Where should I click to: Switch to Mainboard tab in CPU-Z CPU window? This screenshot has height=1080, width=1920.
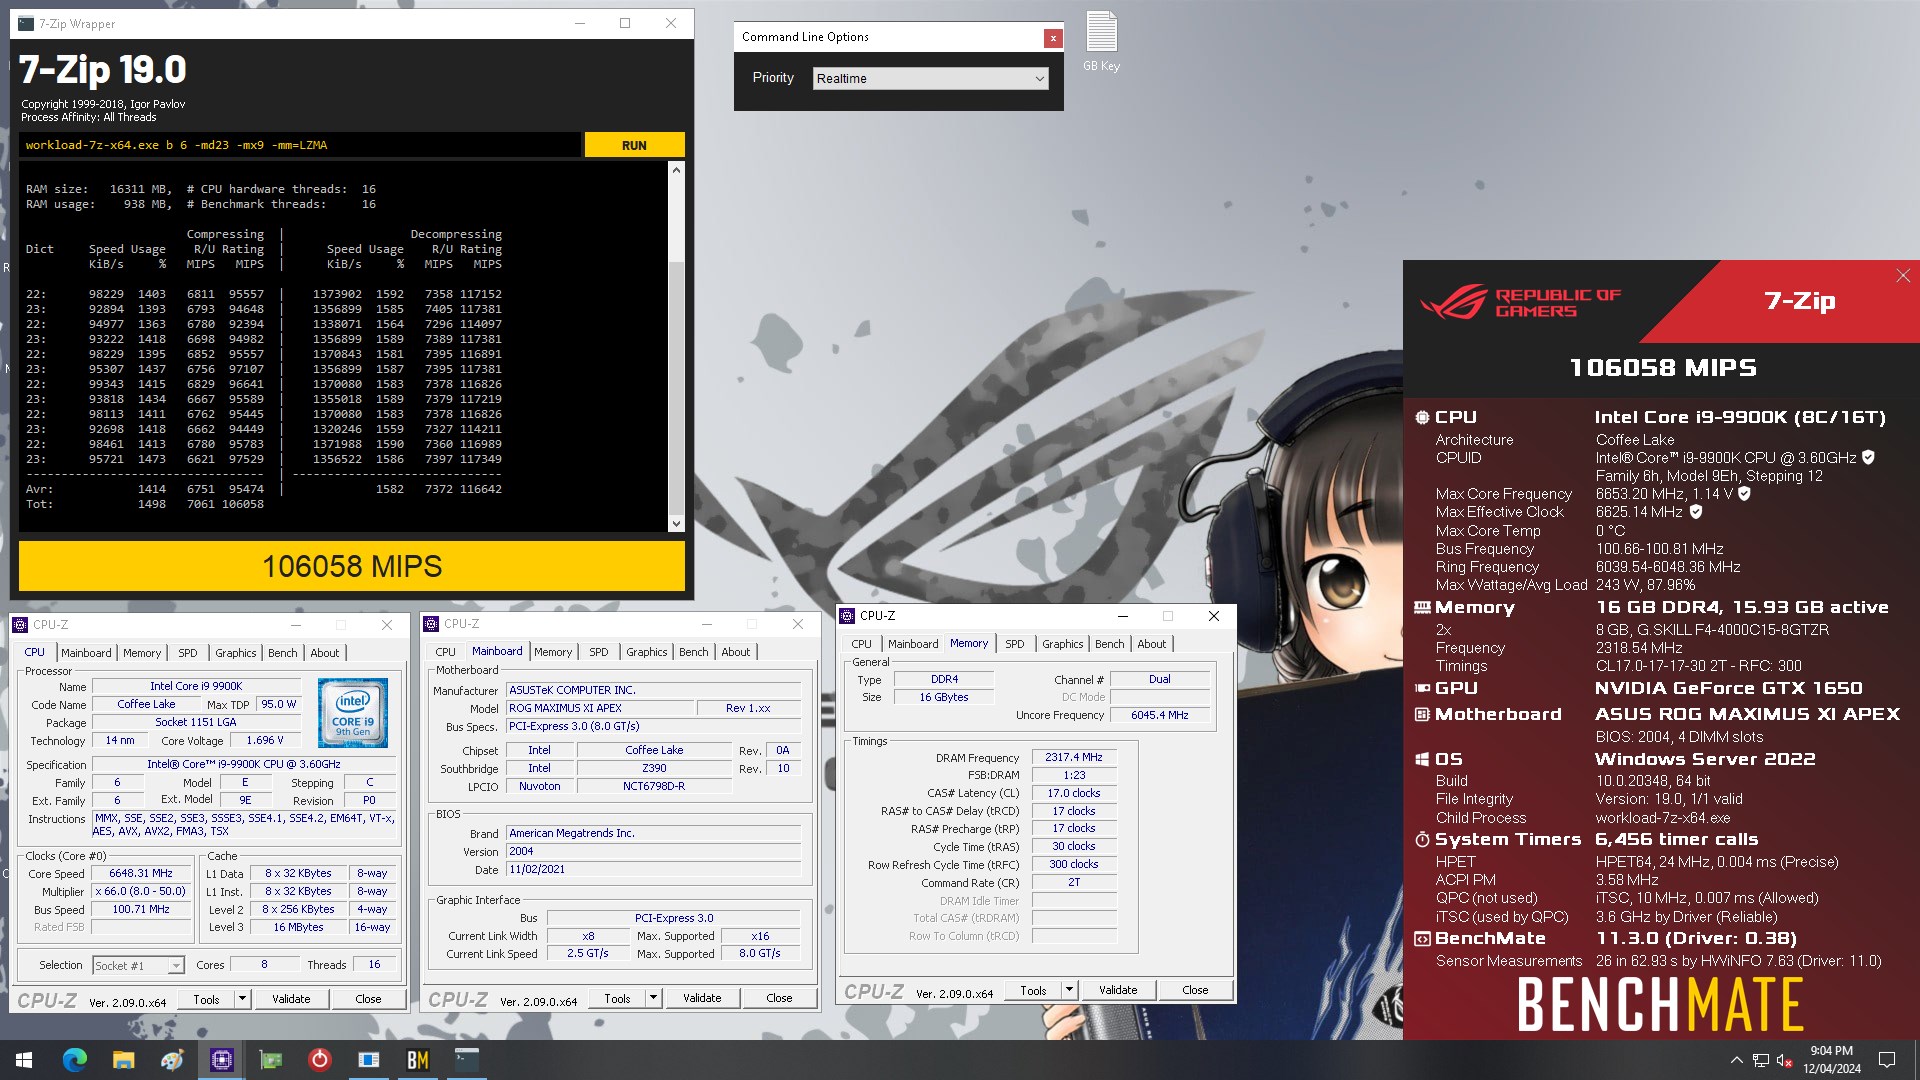pyautogui.click(x=86, y=653)
